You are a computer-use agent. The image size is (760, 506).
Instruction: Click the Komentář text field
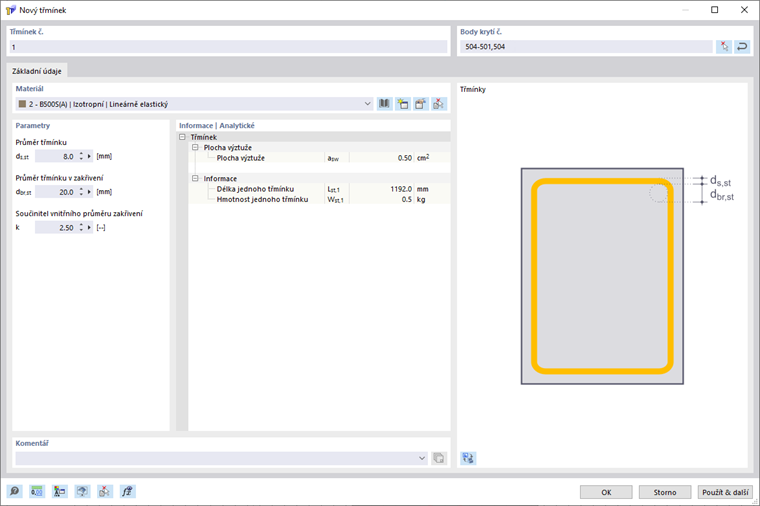click(216, 458)
